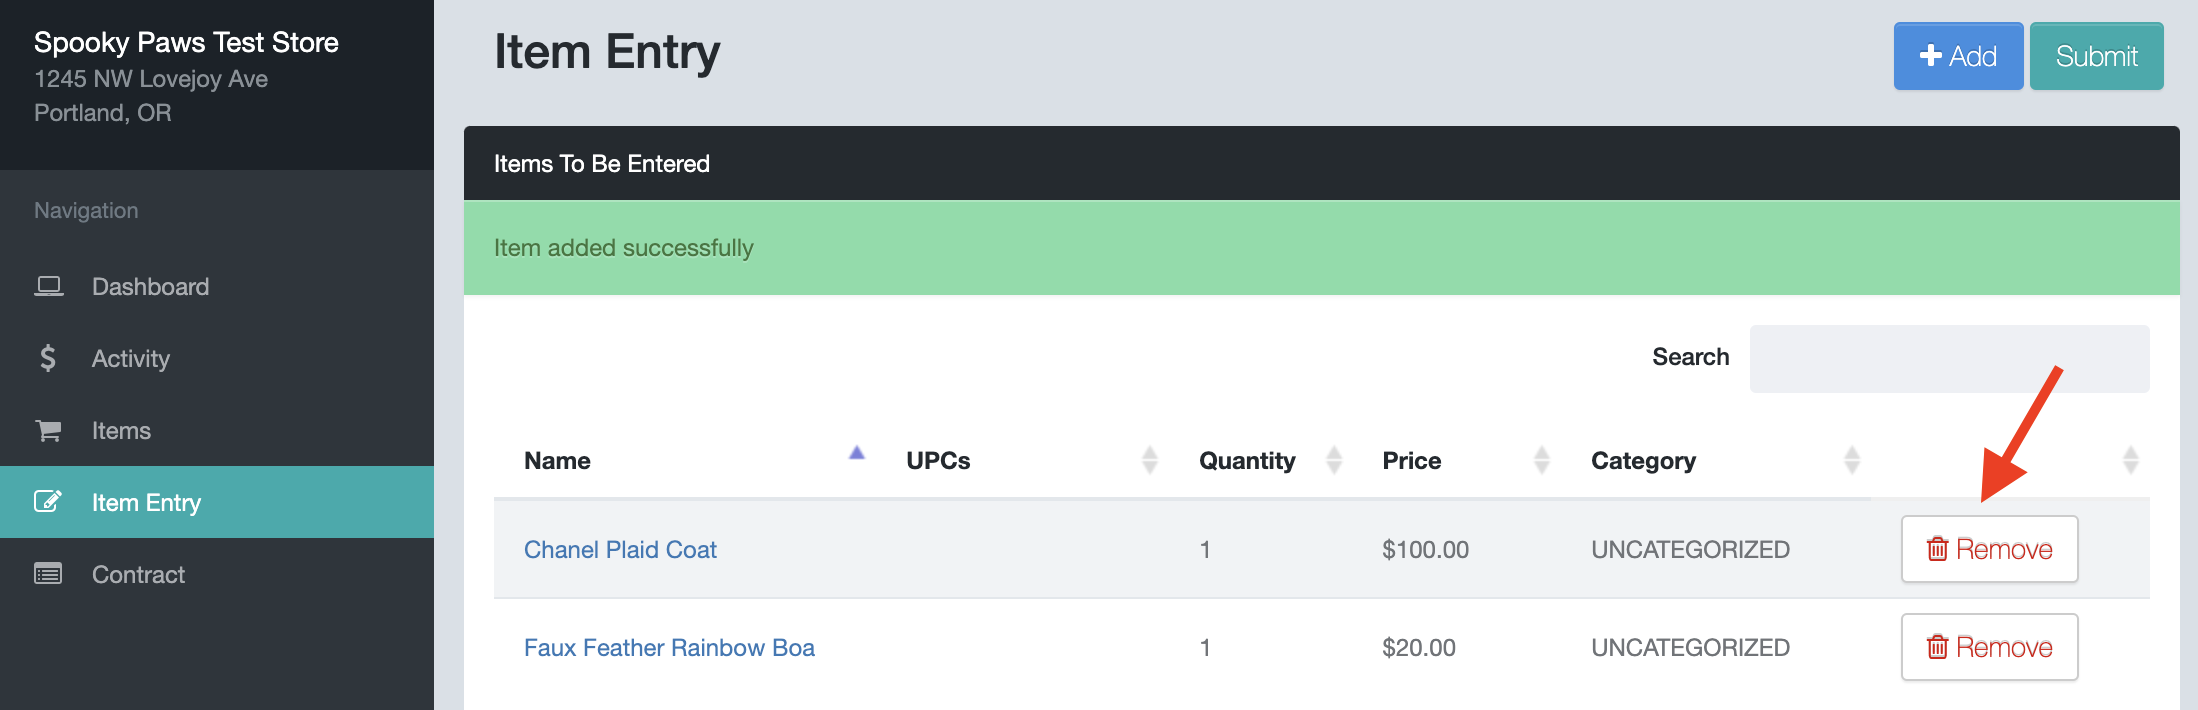Open the Faux Feather Rainbow Boa link
Screen dimensions: 2198x710
[669, 647]
